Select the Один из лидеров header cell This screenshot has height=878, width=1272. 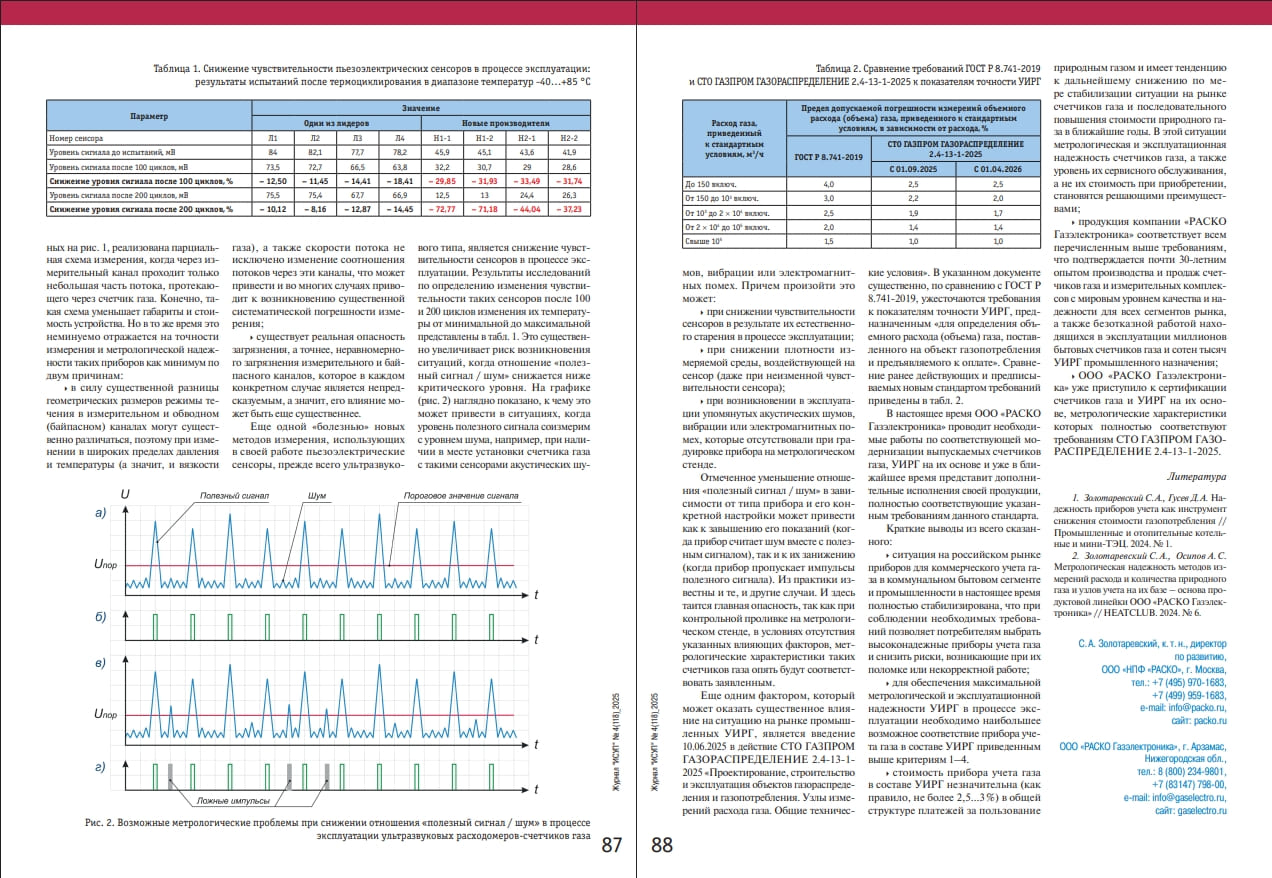tap(334, 121)
